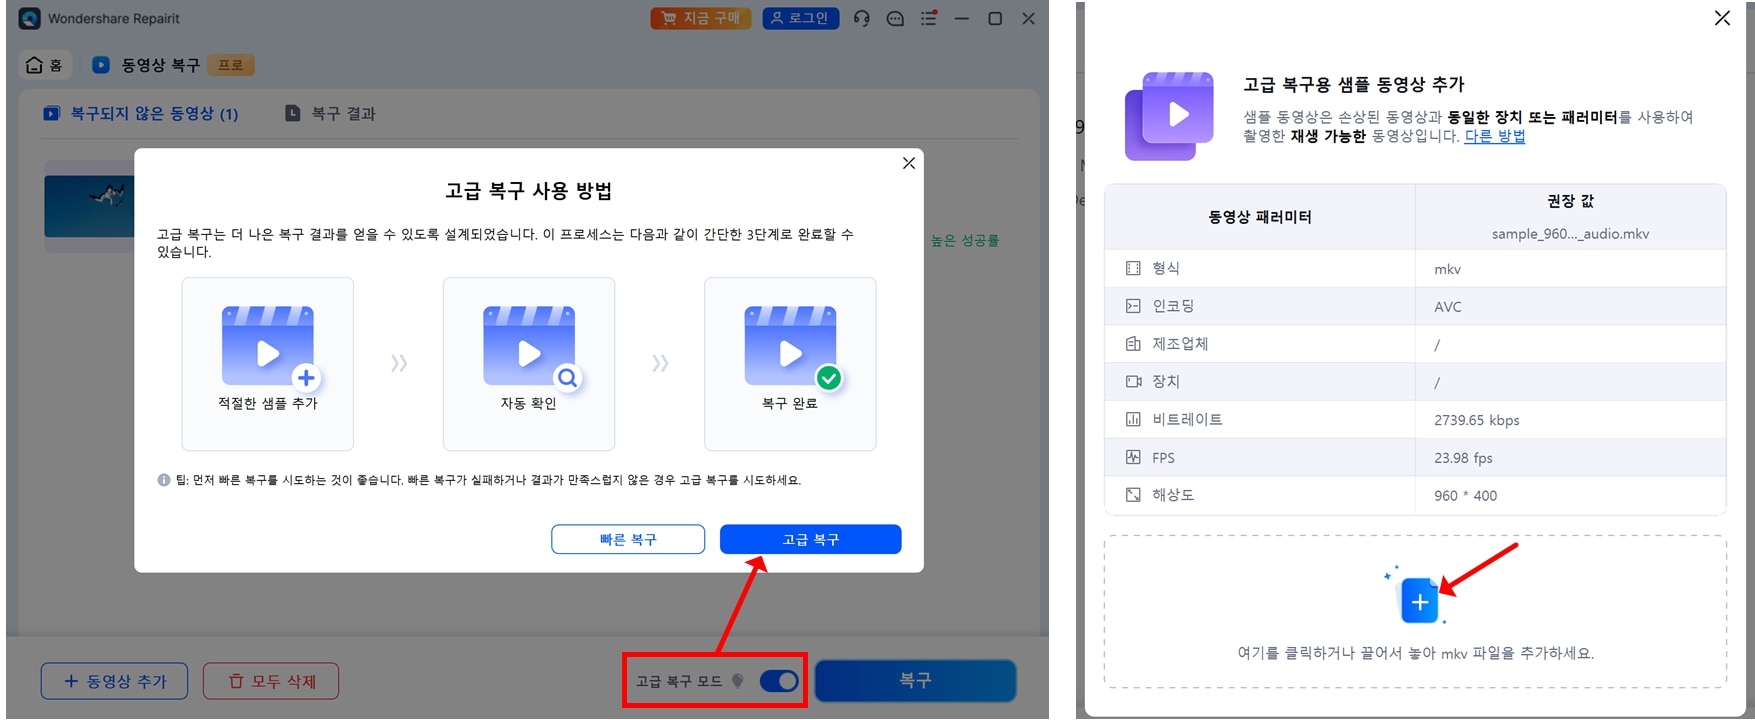Click the 지금 구매 purchase button
This screenshot has width=1755, height=720.
coord(701,18)
